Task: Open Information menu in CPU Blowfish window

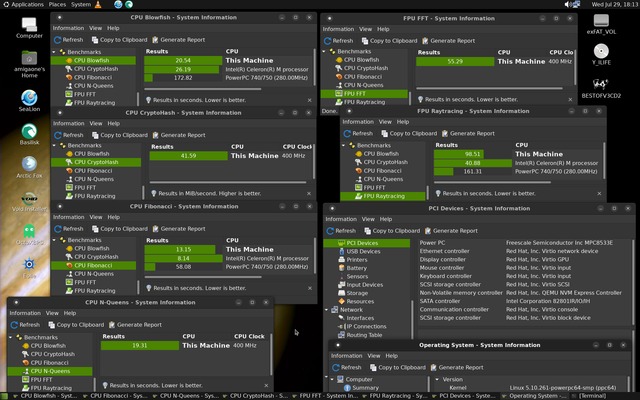Action: click(x=68, y=28)
